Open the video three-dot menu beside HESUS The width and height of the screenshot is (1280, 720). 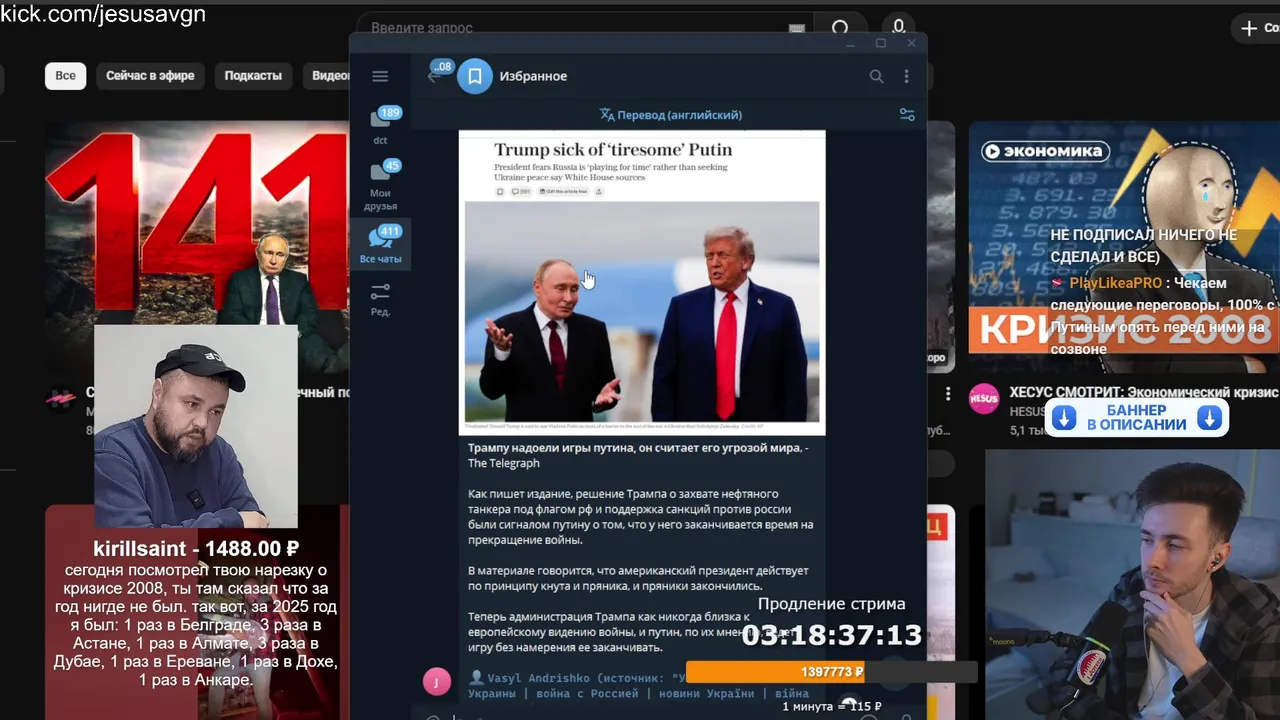[948, 394]
